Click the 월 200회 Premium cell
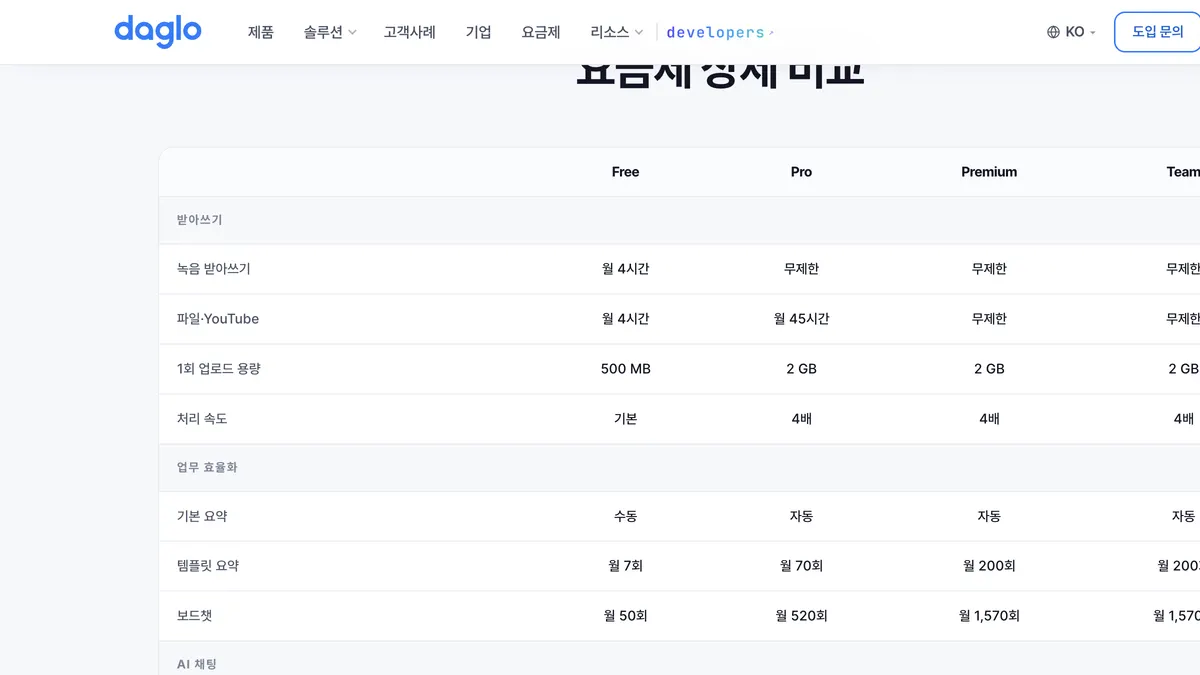The image size is (1200, 675). pos(989,566)
